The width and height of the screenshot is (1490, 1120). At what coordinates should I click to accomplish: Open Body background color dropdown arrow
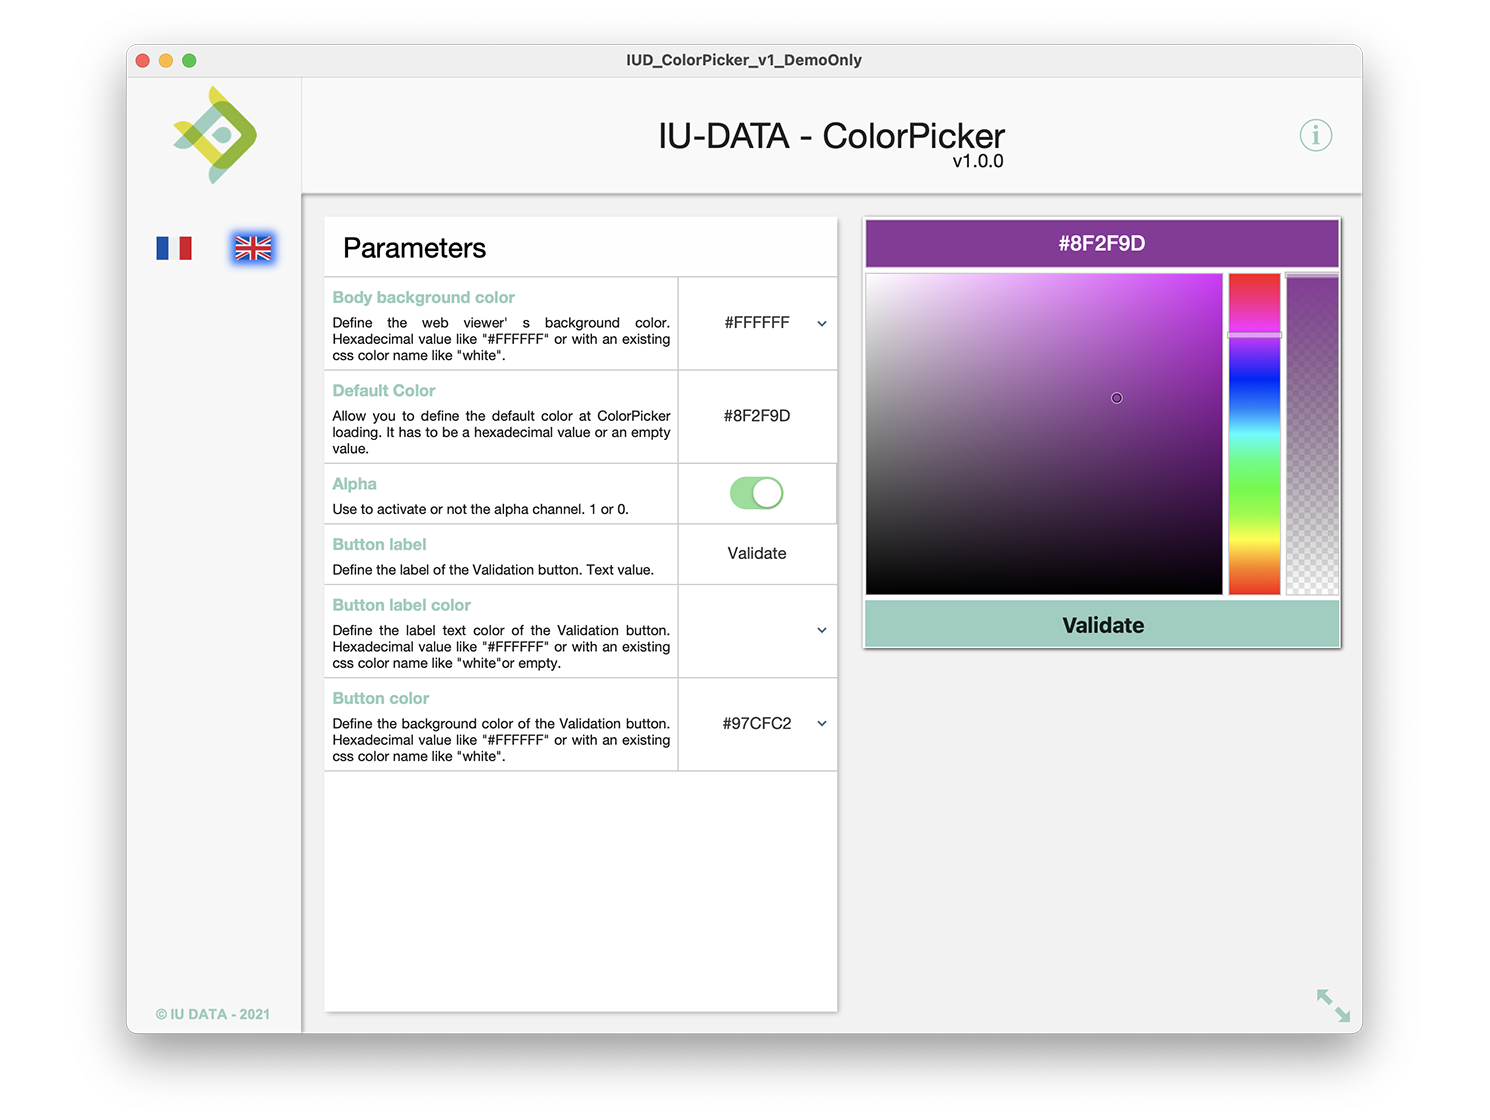(822, 323)
